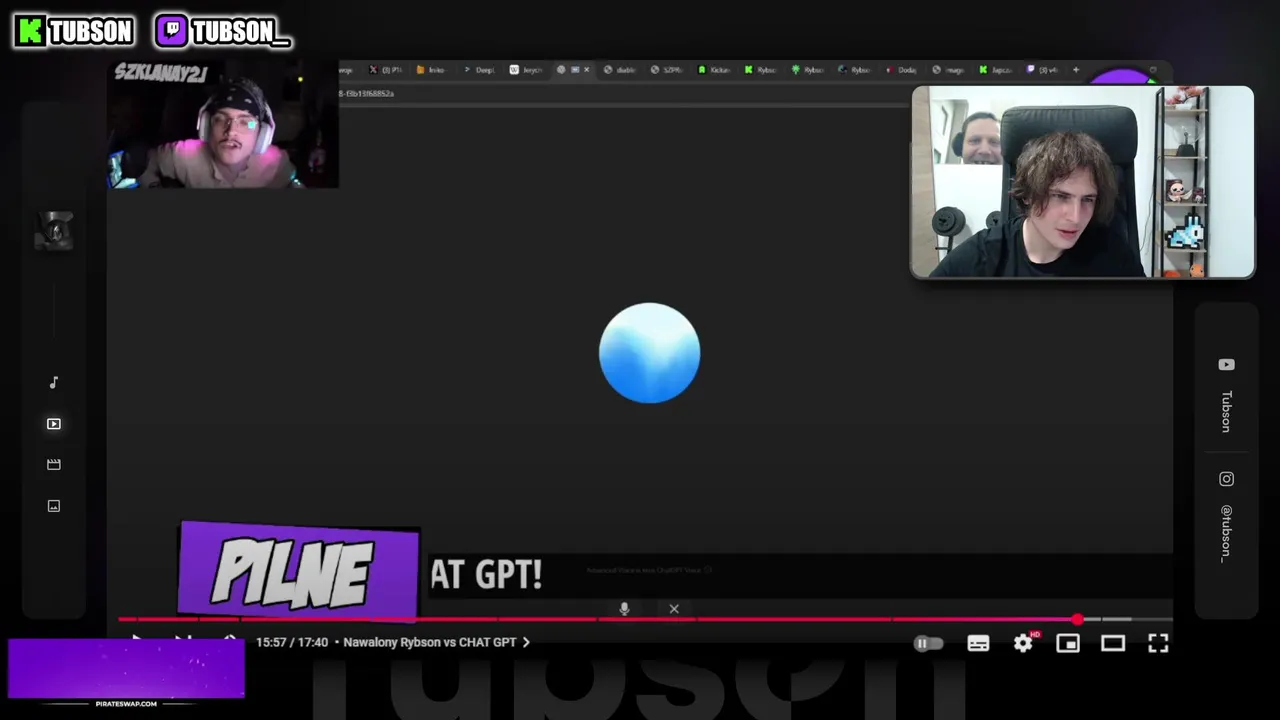Click the video play icon in left sidebar

pos(54,424)
